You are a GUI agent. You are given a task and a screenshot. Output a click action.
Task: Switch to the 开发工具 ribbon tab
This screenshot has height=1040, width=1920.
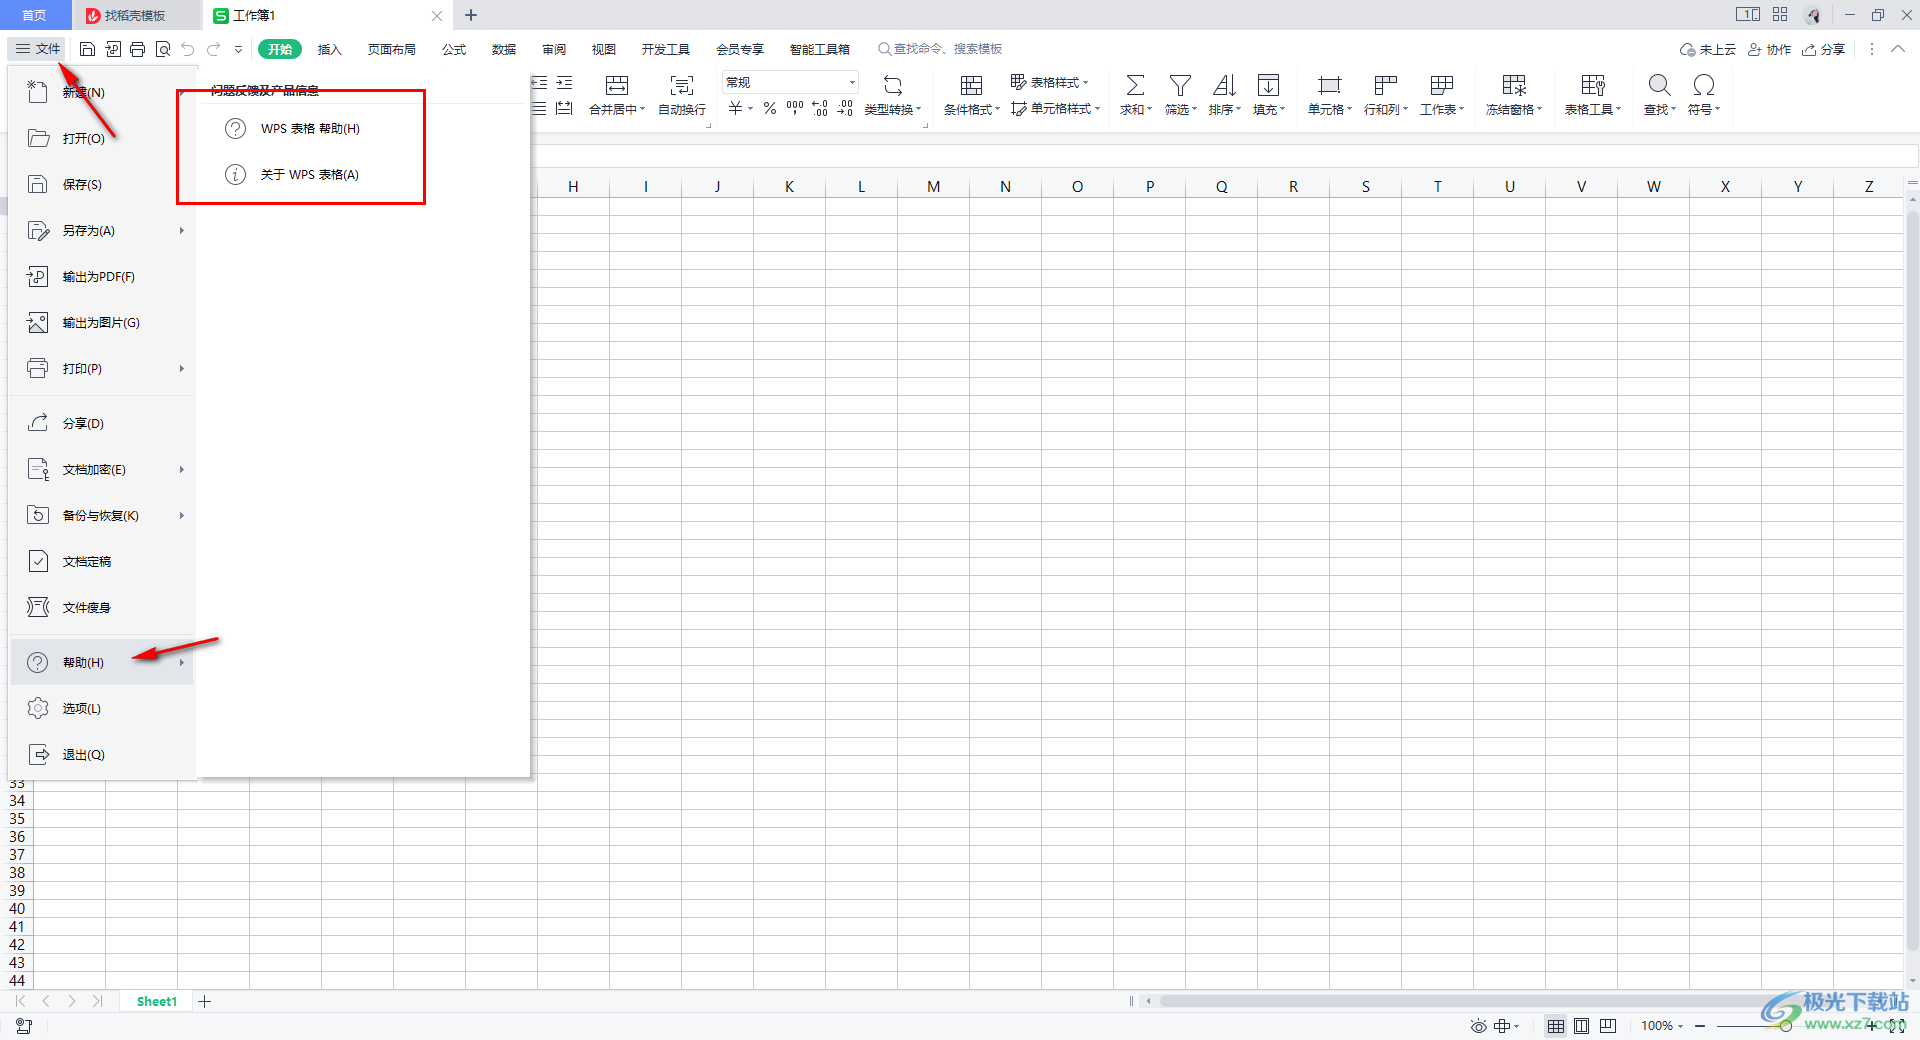coord(666,49)
